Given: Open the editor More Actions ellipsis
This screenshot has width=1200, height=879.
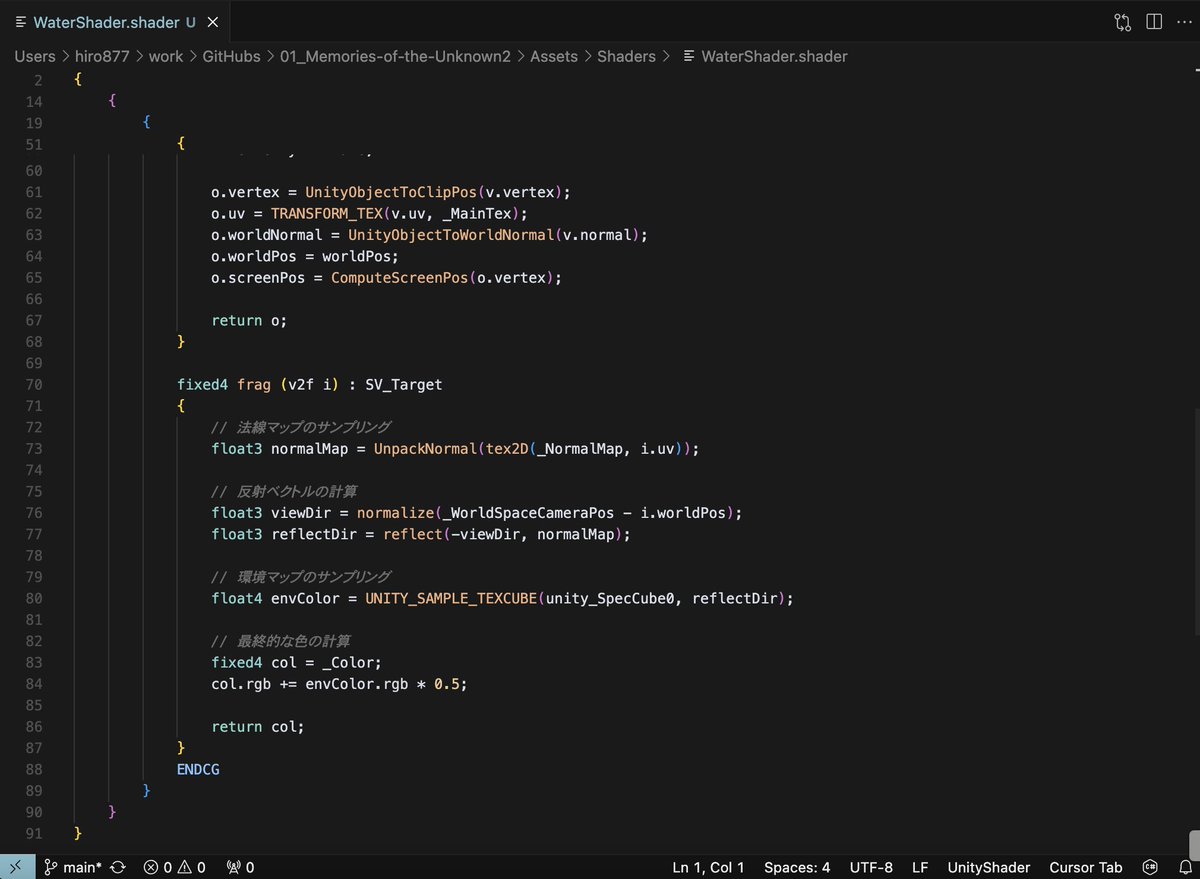Looking at the screenshot, I should (x=1185, y=22).
